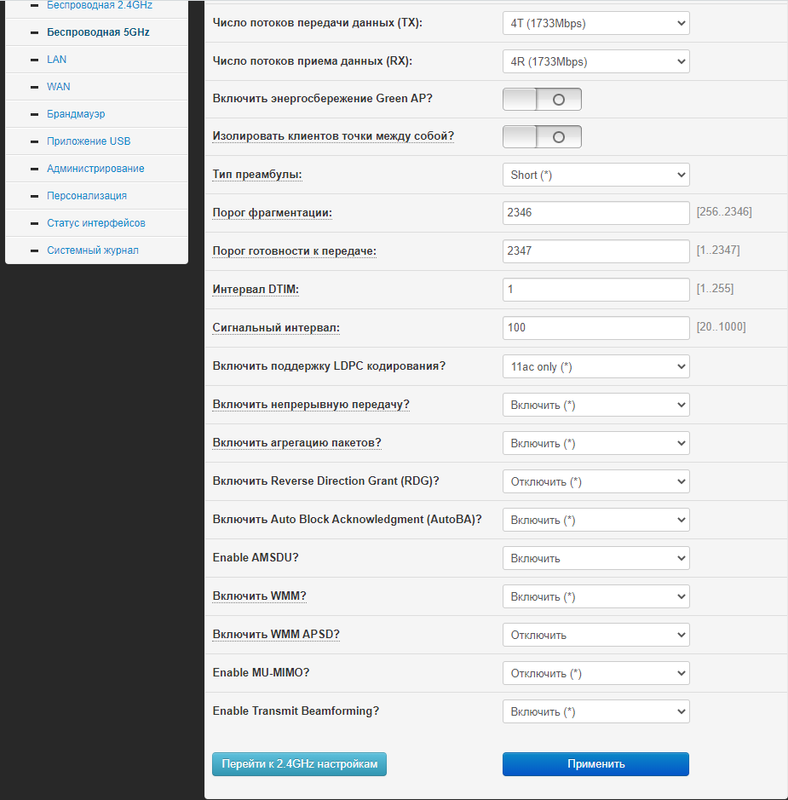The height and width of the screenshot is (800, 788).
Task: Click the Перейти к 2.4GHz настройкам button
Action: click(x=299, y=764)
